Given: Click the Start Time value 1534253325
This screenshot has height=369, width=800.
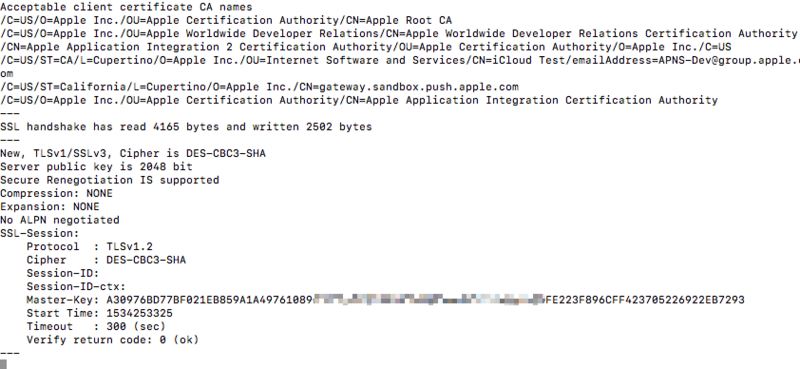Looking at the screenshot, I should click(x=139, y=313).
